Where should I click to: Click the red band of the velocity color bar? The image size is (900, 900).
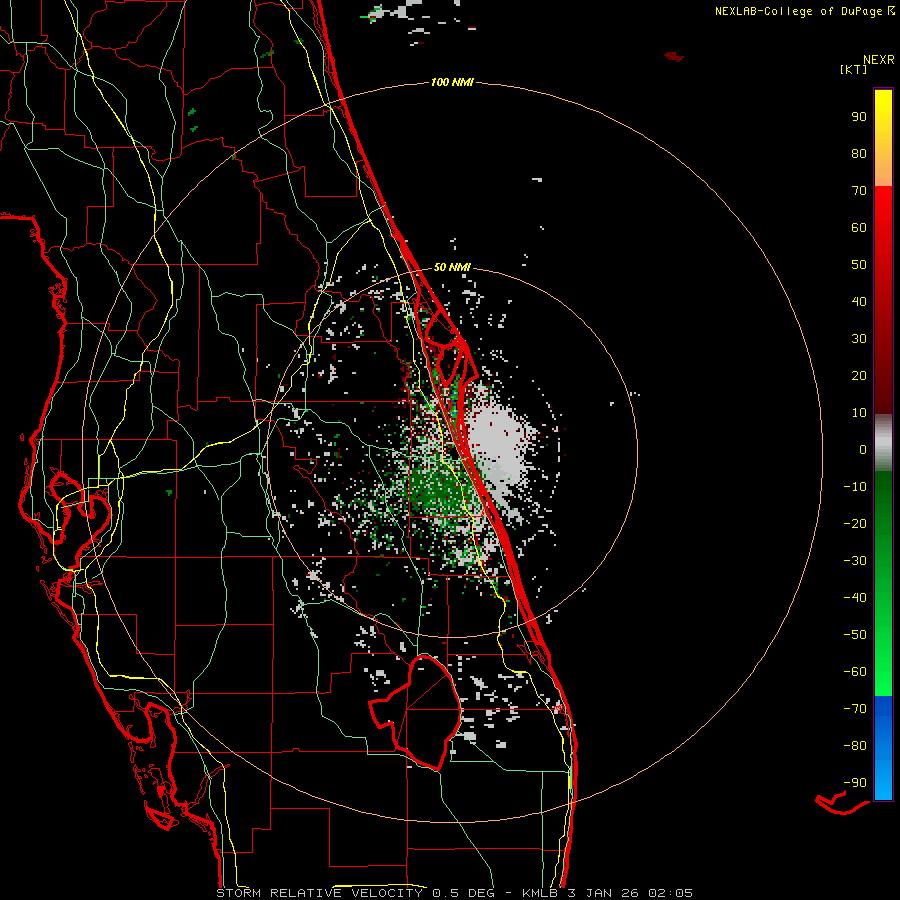(x=883, y=300)
